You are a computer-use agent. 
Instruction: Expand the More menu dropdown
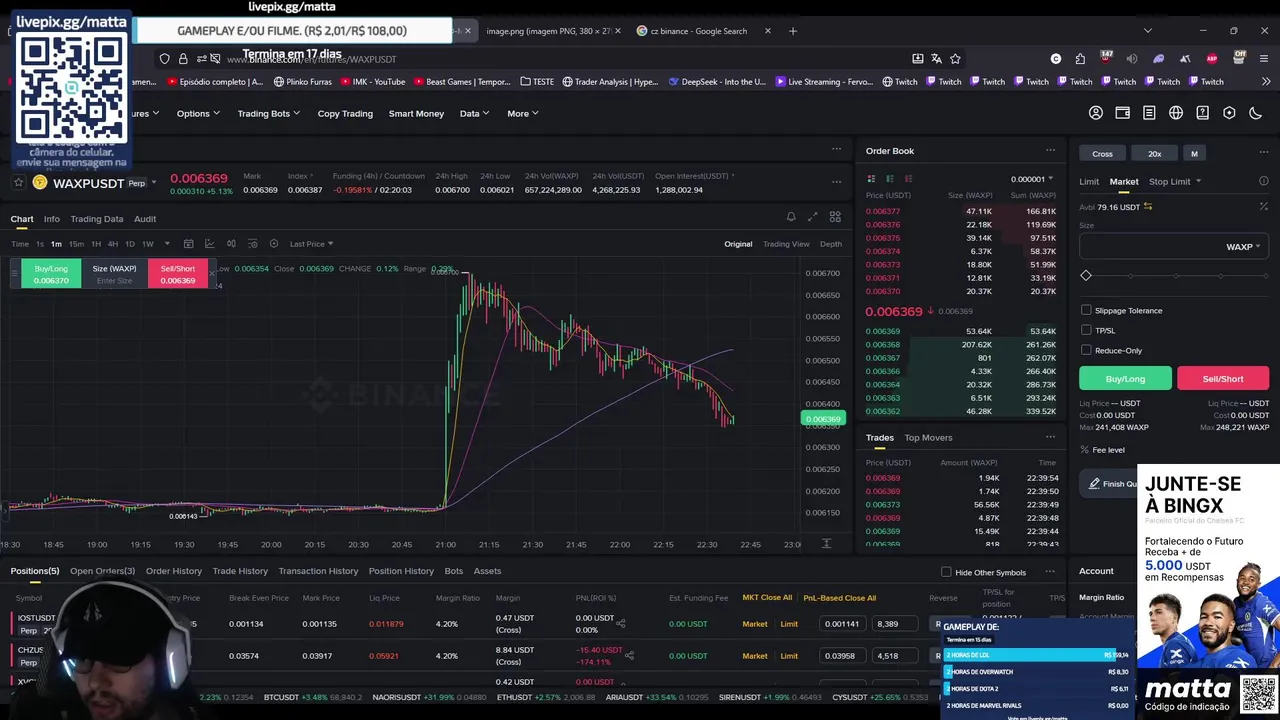523,113
